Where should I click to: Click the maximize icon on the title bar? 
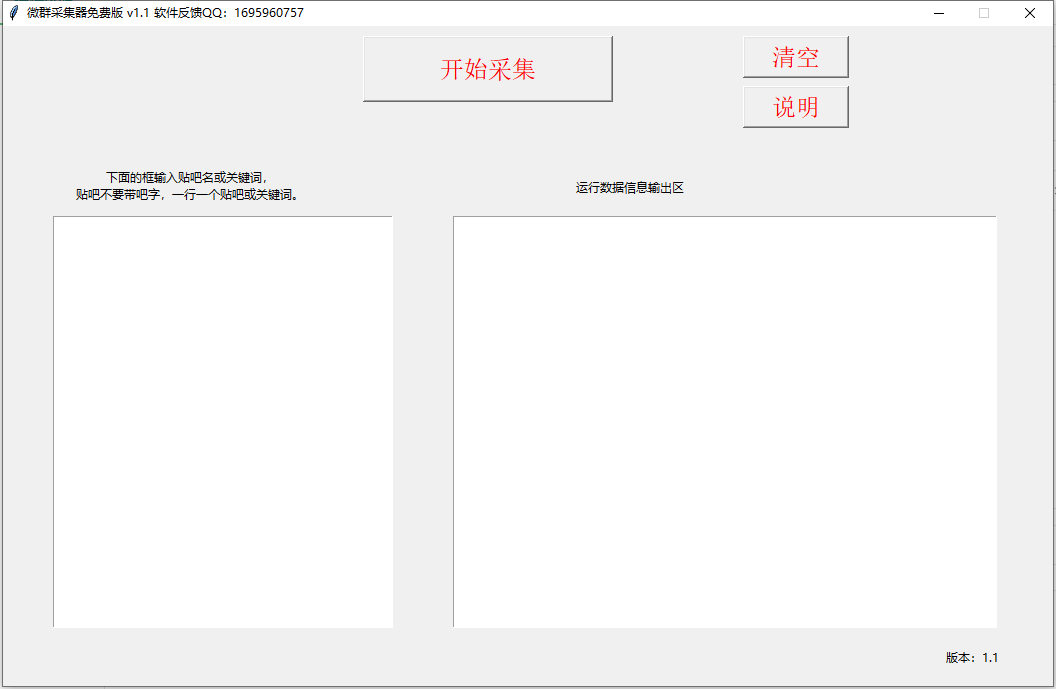tap(983, 13)
